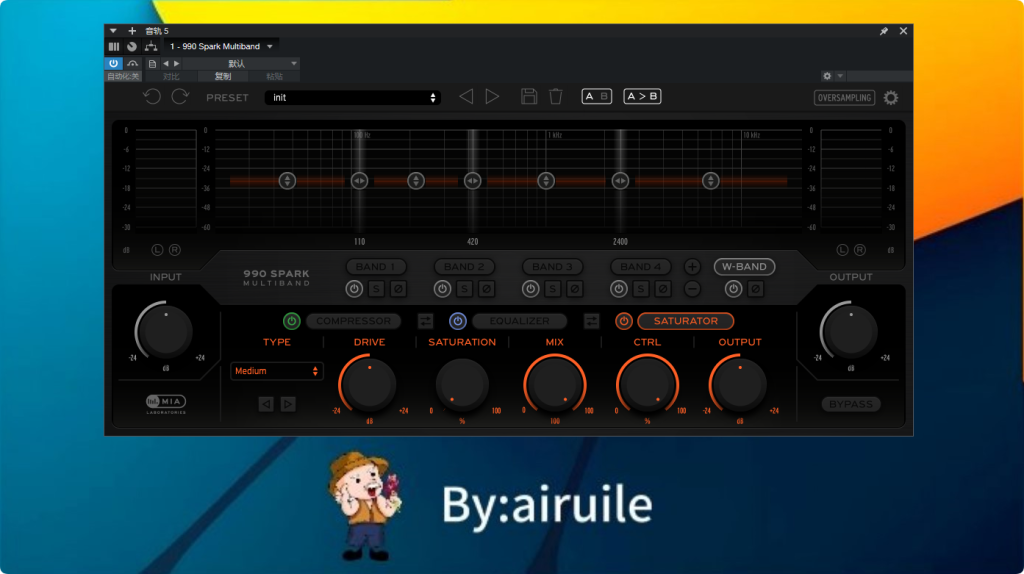This screenshot has width=1024, height=574.
Task: Switch to the COMPRESSOR section
Action: coord(353,321)
